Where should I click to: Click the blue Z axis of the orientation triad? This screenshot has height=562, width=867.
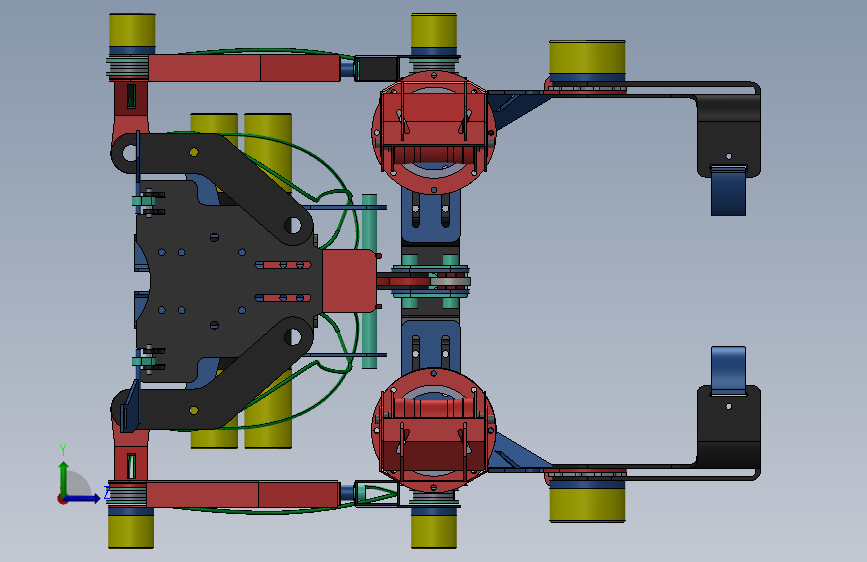click(x=83, y=498)
